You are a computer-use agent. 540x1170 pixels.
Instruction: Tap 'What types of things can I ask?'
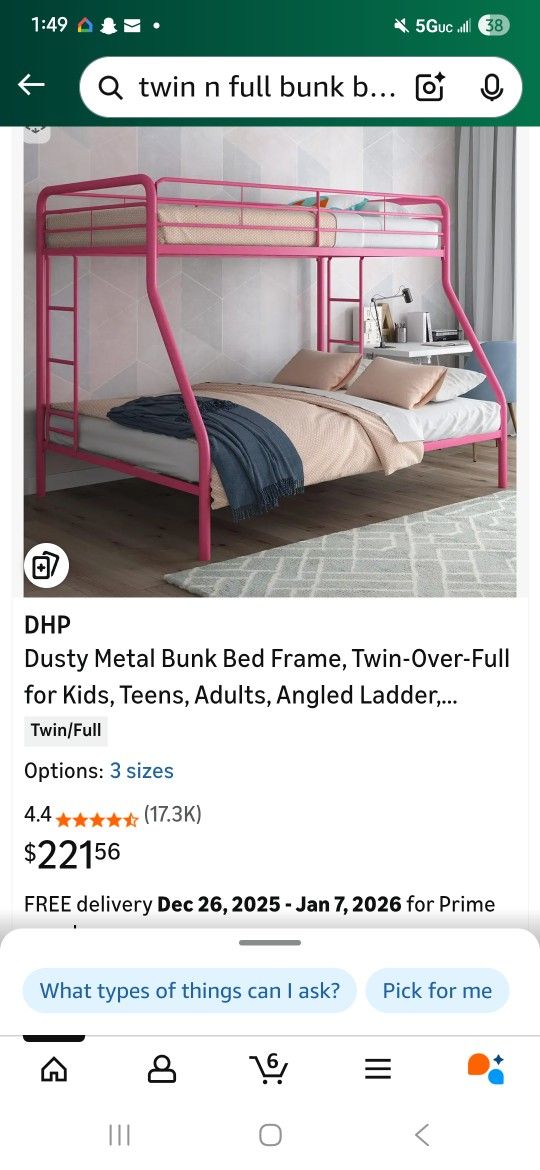point(189,991)
